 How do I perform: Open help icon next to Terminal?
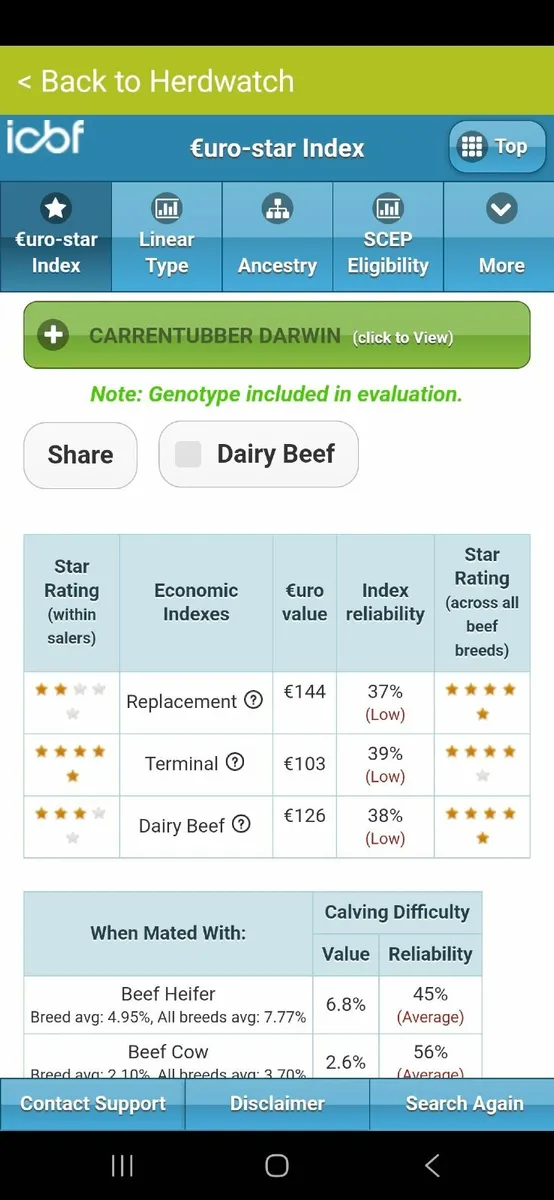(x=235, y=762)
